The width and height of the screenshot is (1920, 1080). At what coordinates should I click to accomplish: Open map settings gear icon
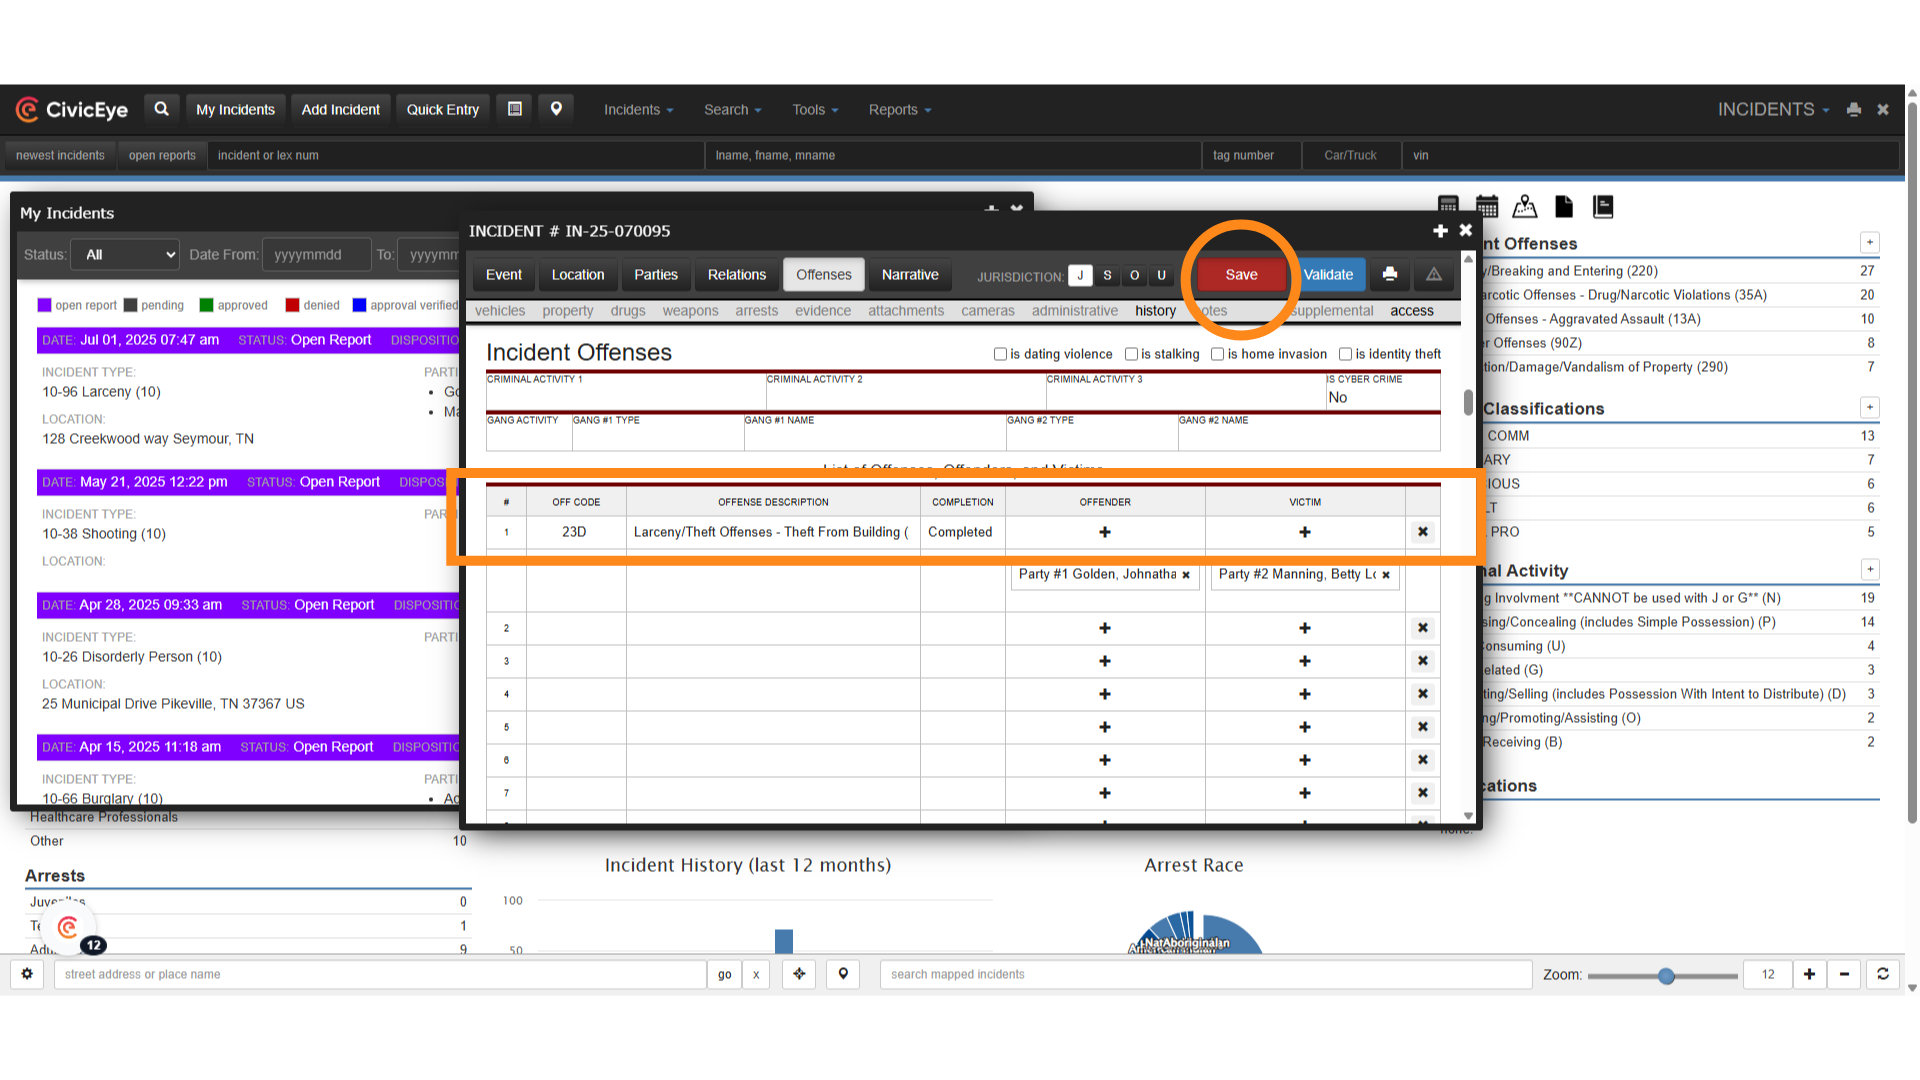pos(27,974)
